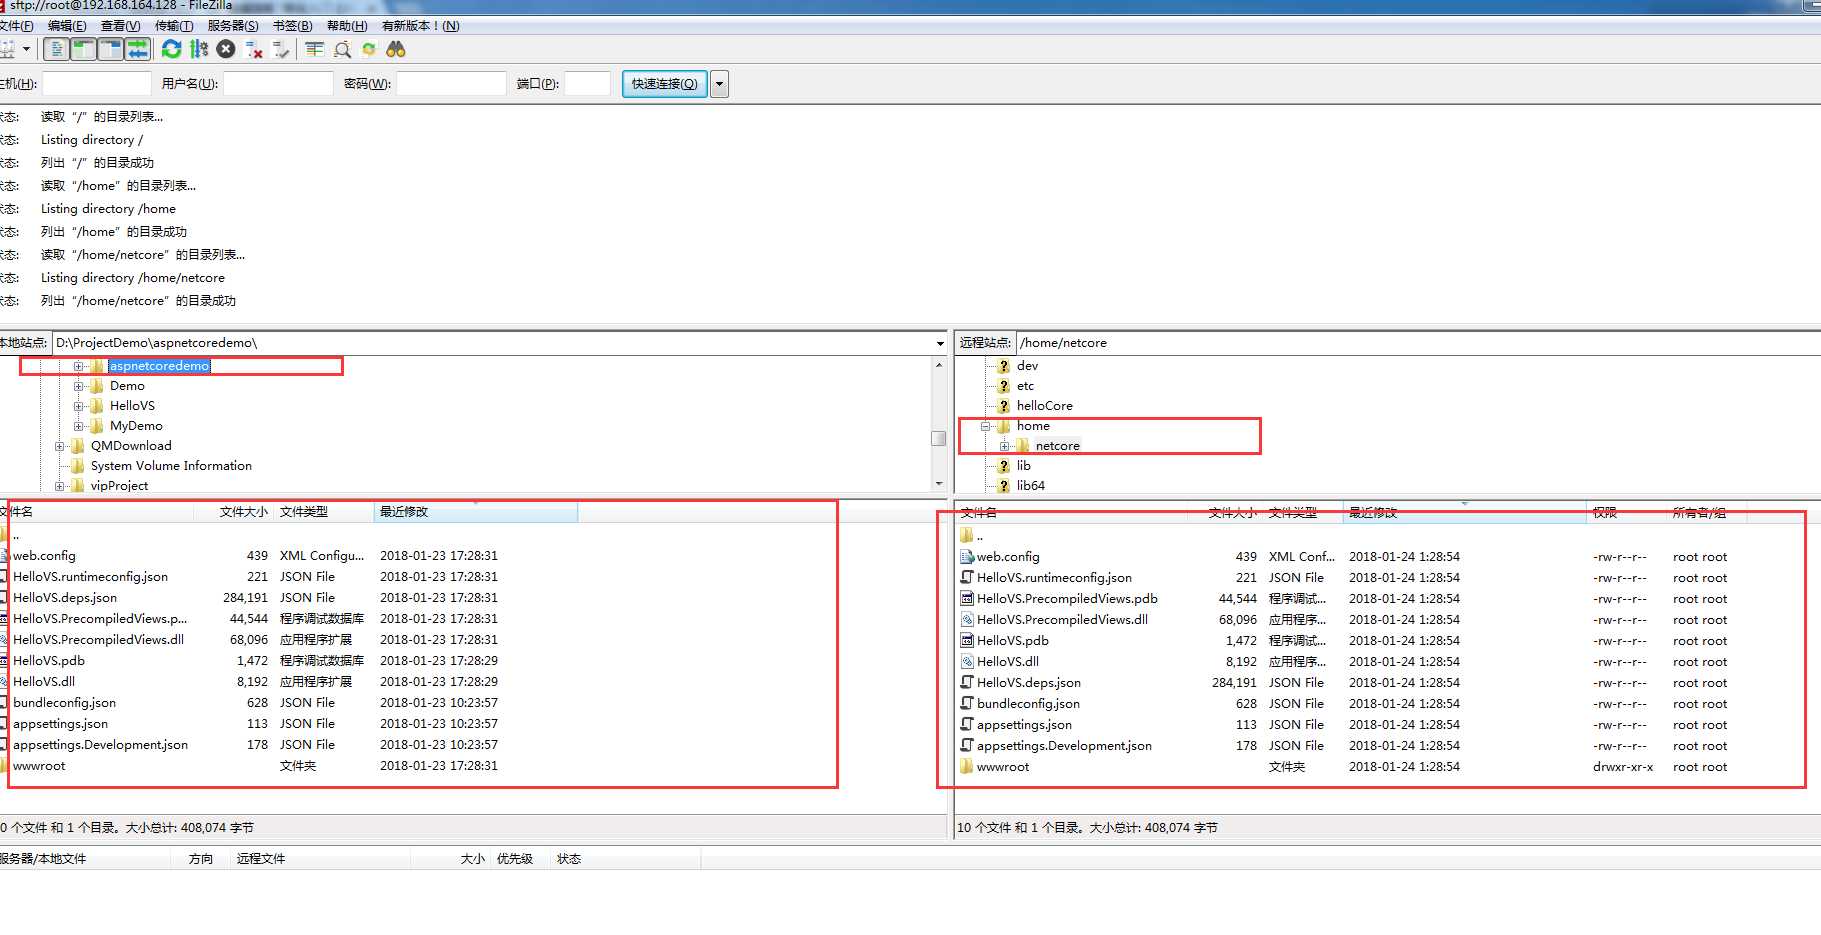Click the process queue toggle icon
The image size is (1821, 935).
[x=199, y=49]
